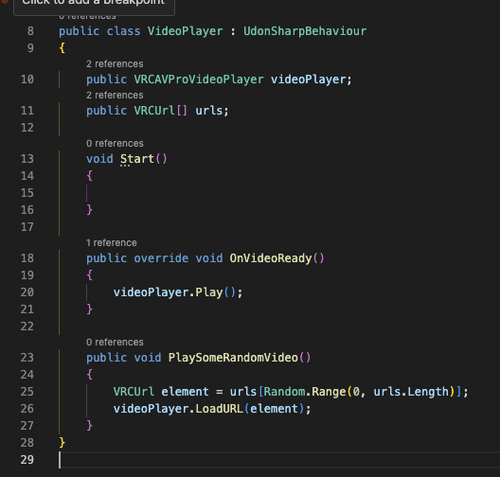Click the opening brace on line 9
500x477 pixels.
coord(62,48)
